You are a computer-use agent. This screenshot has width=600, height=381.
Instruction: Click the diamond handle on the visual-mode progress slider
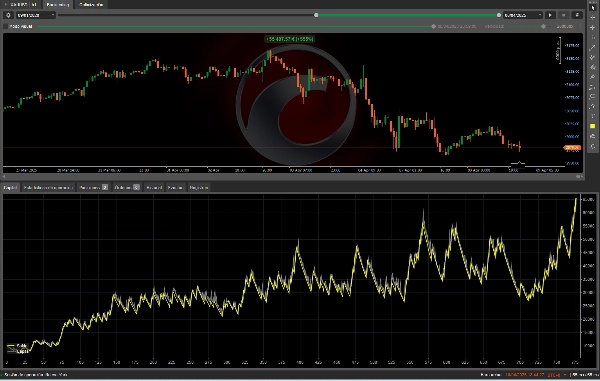[434, 26]
